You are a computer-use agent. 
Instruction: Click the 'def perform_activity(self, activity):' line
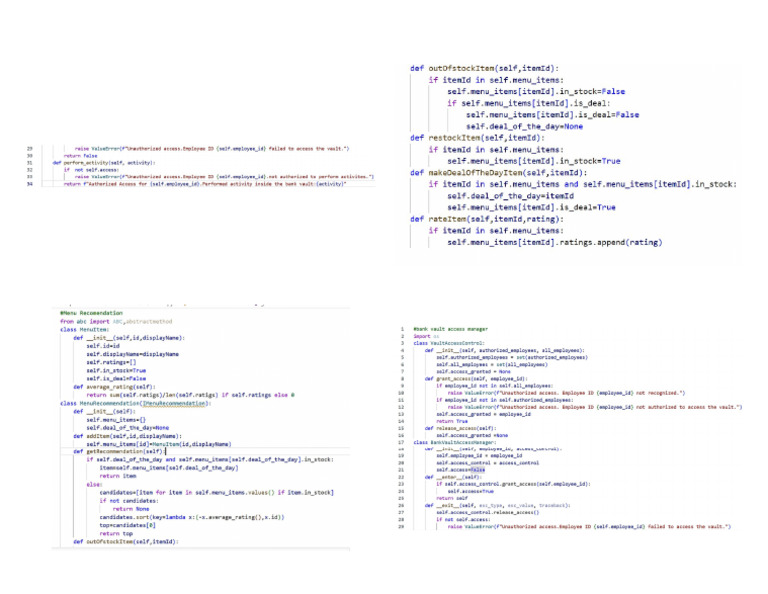coord(104,163)
